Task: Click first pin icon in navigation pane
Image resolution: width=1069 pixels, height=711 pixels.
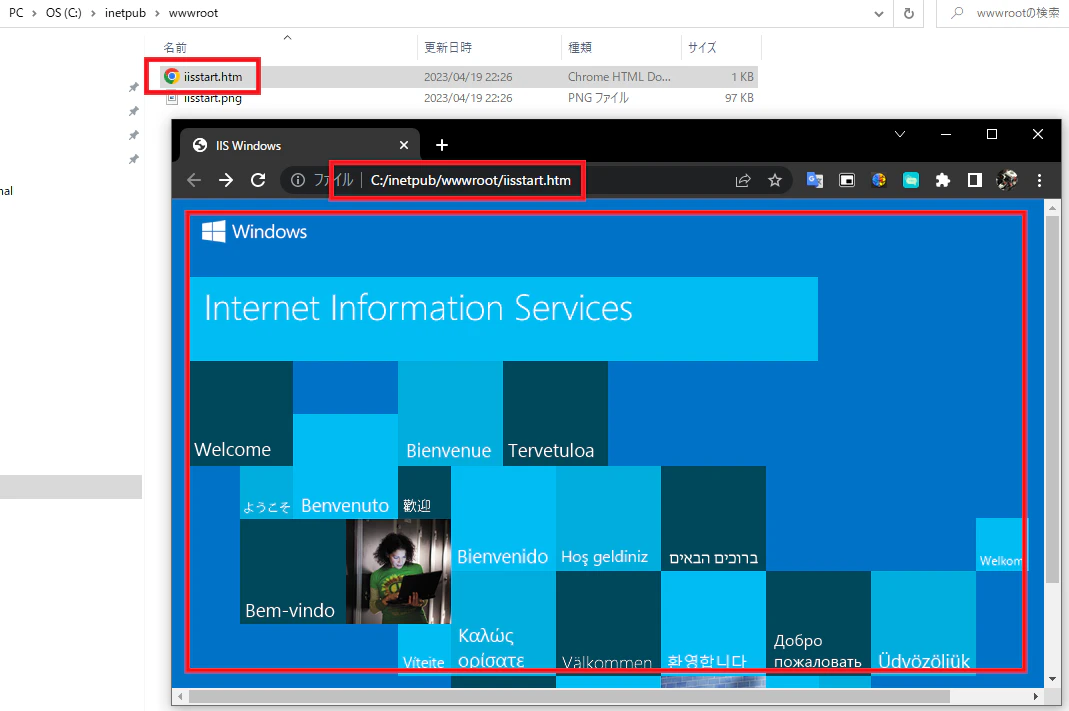Action: pos(134,87)
